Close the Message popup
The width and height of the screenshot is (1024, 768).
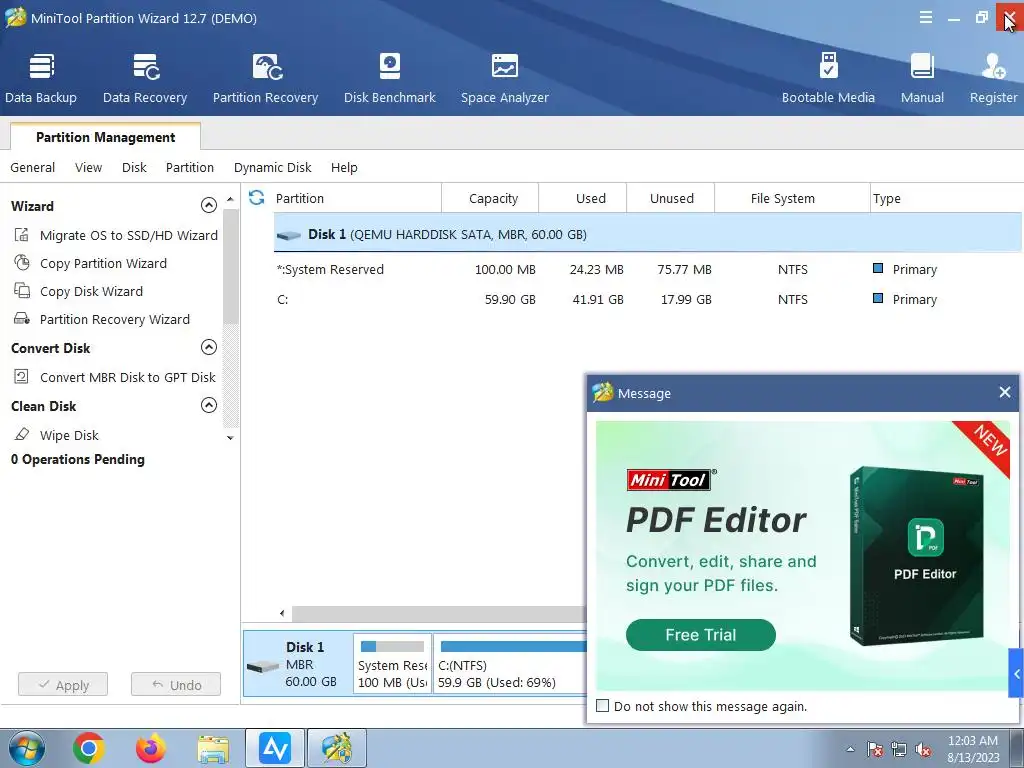click(x=1004, y=392)
